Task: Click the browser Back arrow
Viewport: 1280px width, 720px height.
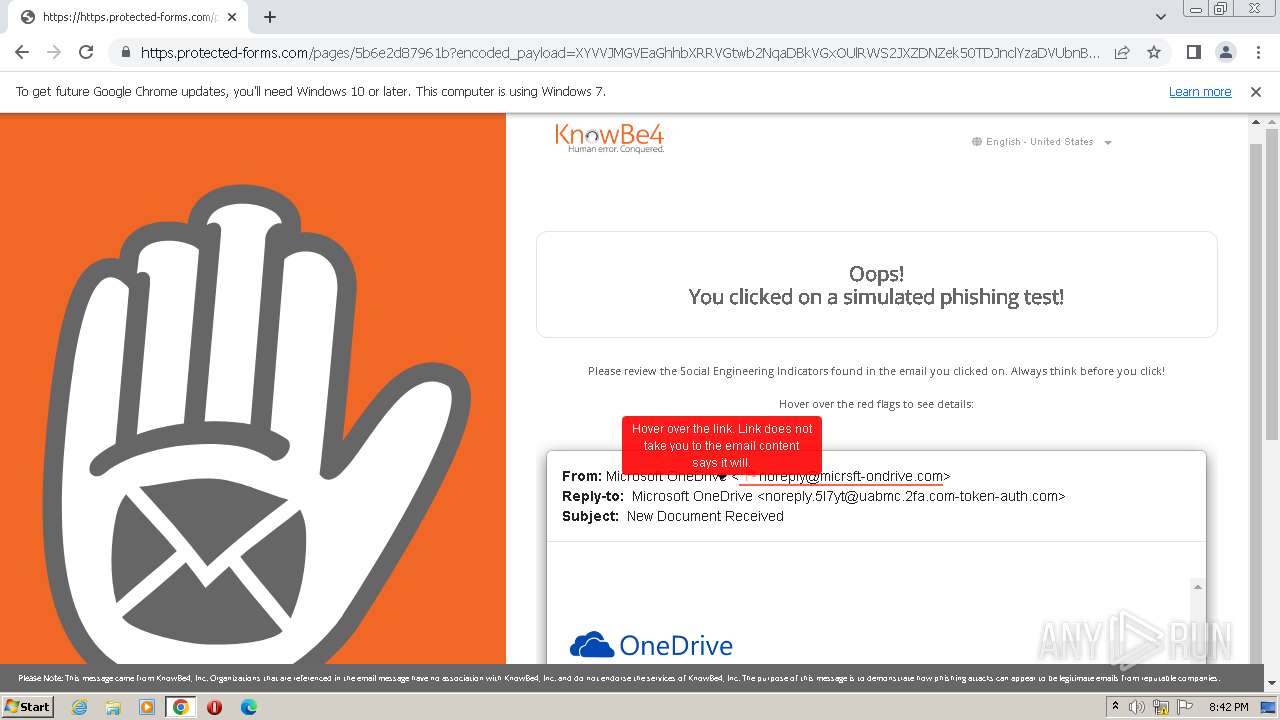Action: 22,52
